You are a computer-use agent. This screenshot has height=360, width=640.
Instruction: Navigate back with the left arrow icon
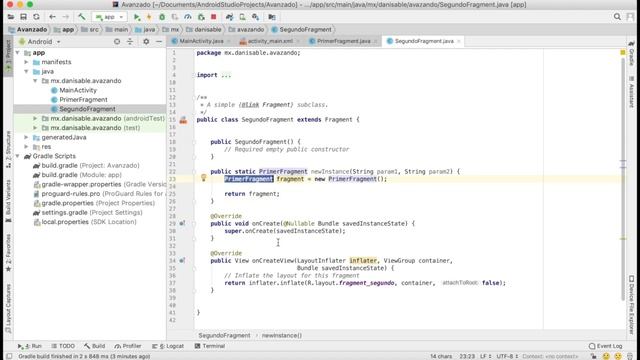click(52, 17)
